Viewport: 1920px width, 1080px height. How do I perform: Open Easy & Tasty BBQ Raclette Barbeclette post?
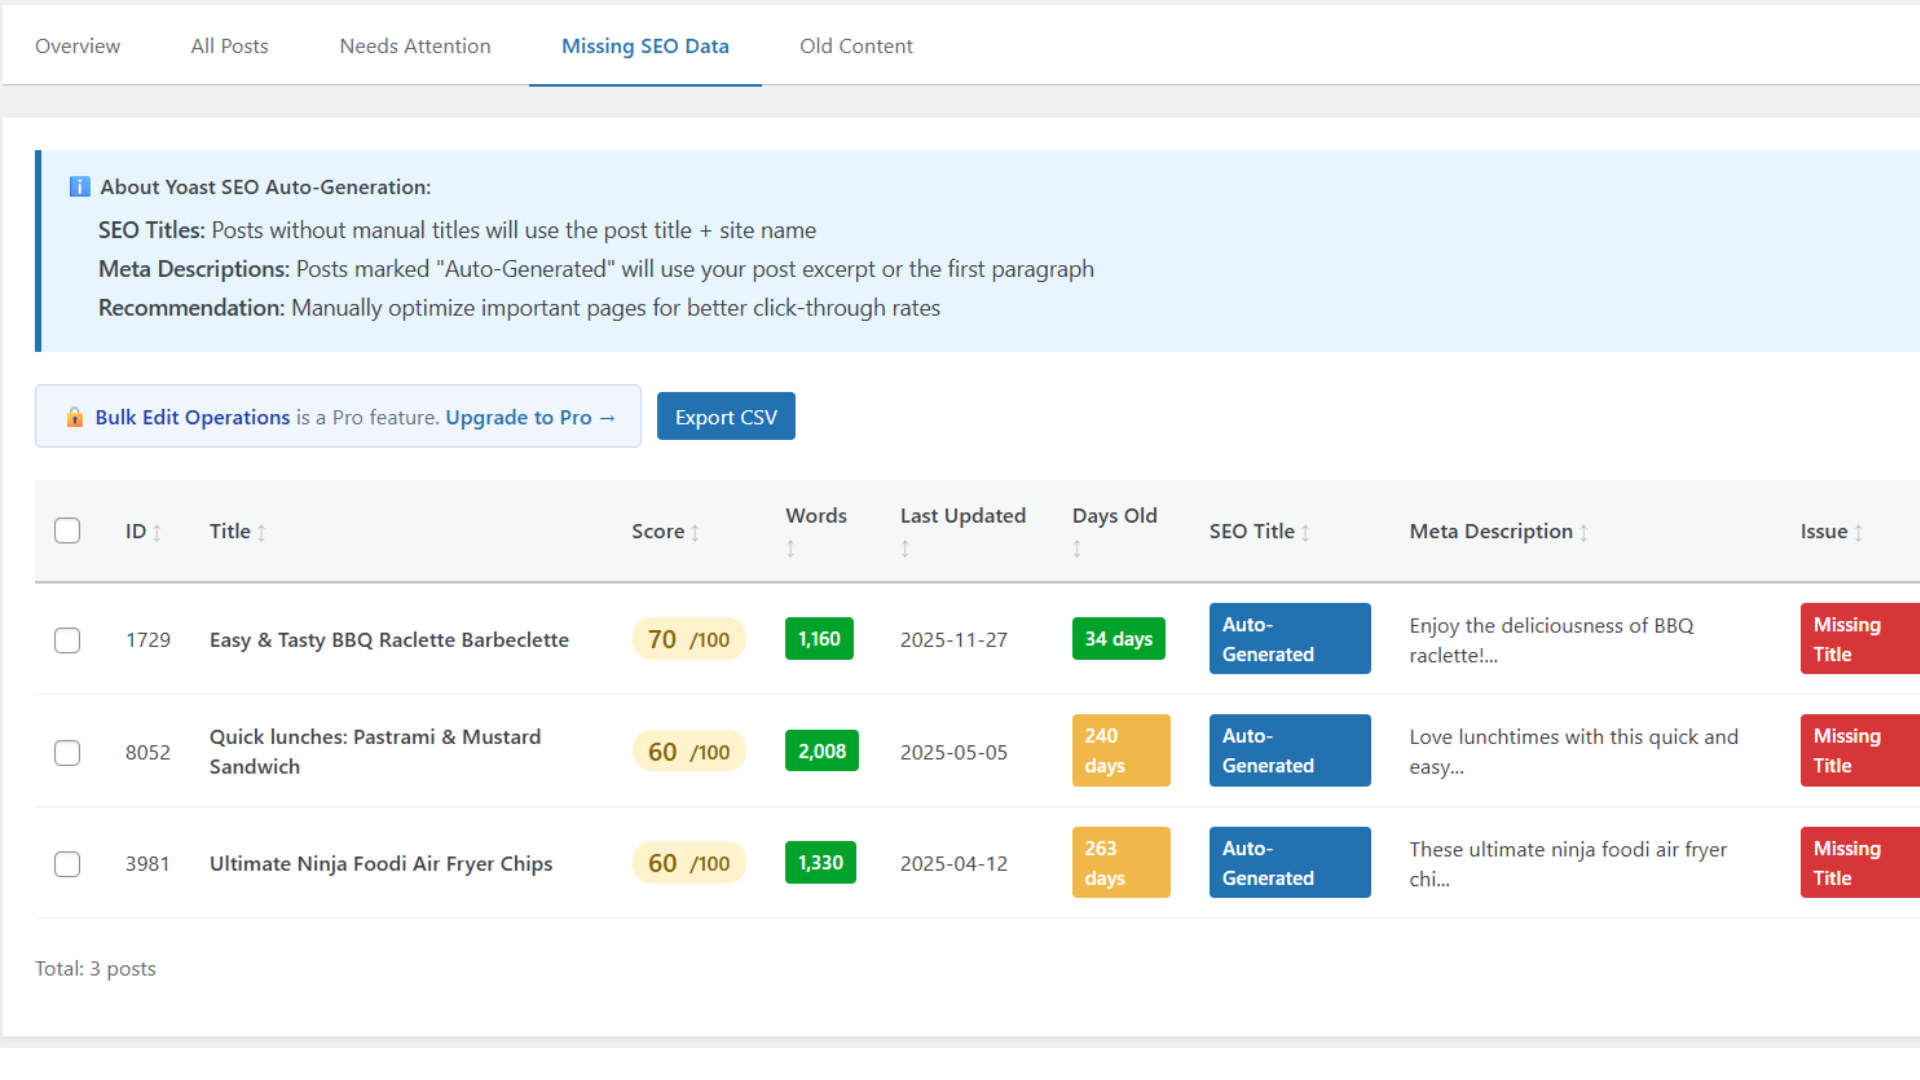[x=389, y=640]
